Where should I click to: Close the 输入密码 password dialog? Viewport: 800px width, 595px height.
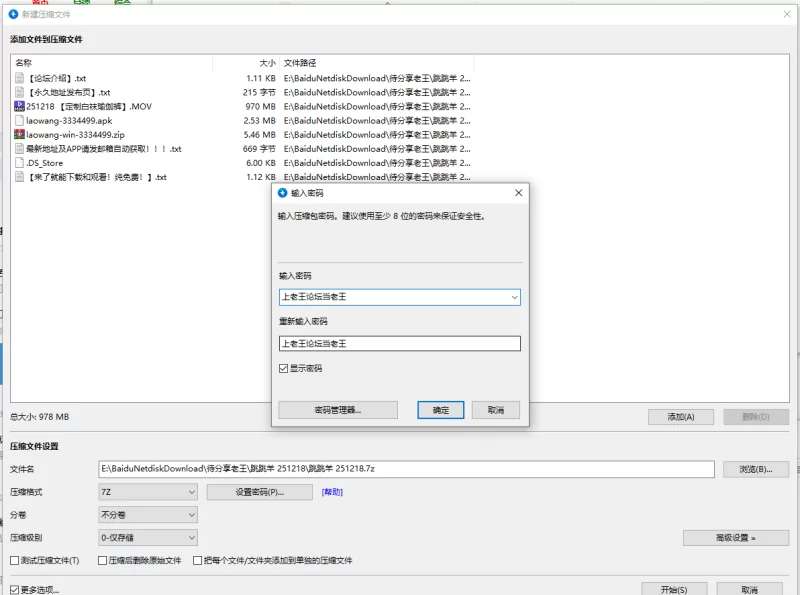pyautogui.click(x=518, y=193)
